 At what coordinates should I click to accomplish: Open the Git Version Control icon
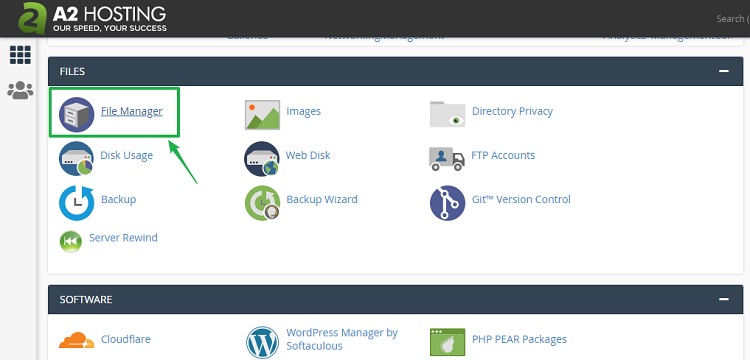point(447,203)
